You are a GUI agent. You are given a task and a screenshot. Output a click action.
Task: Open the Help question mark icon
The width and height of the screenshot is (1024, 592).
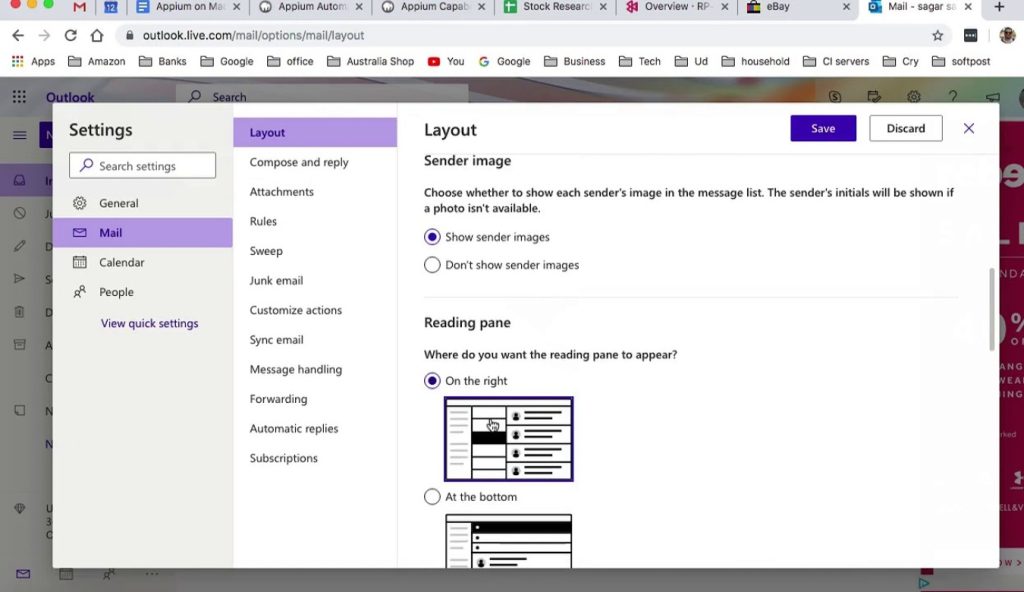click(x=952, y=97)
